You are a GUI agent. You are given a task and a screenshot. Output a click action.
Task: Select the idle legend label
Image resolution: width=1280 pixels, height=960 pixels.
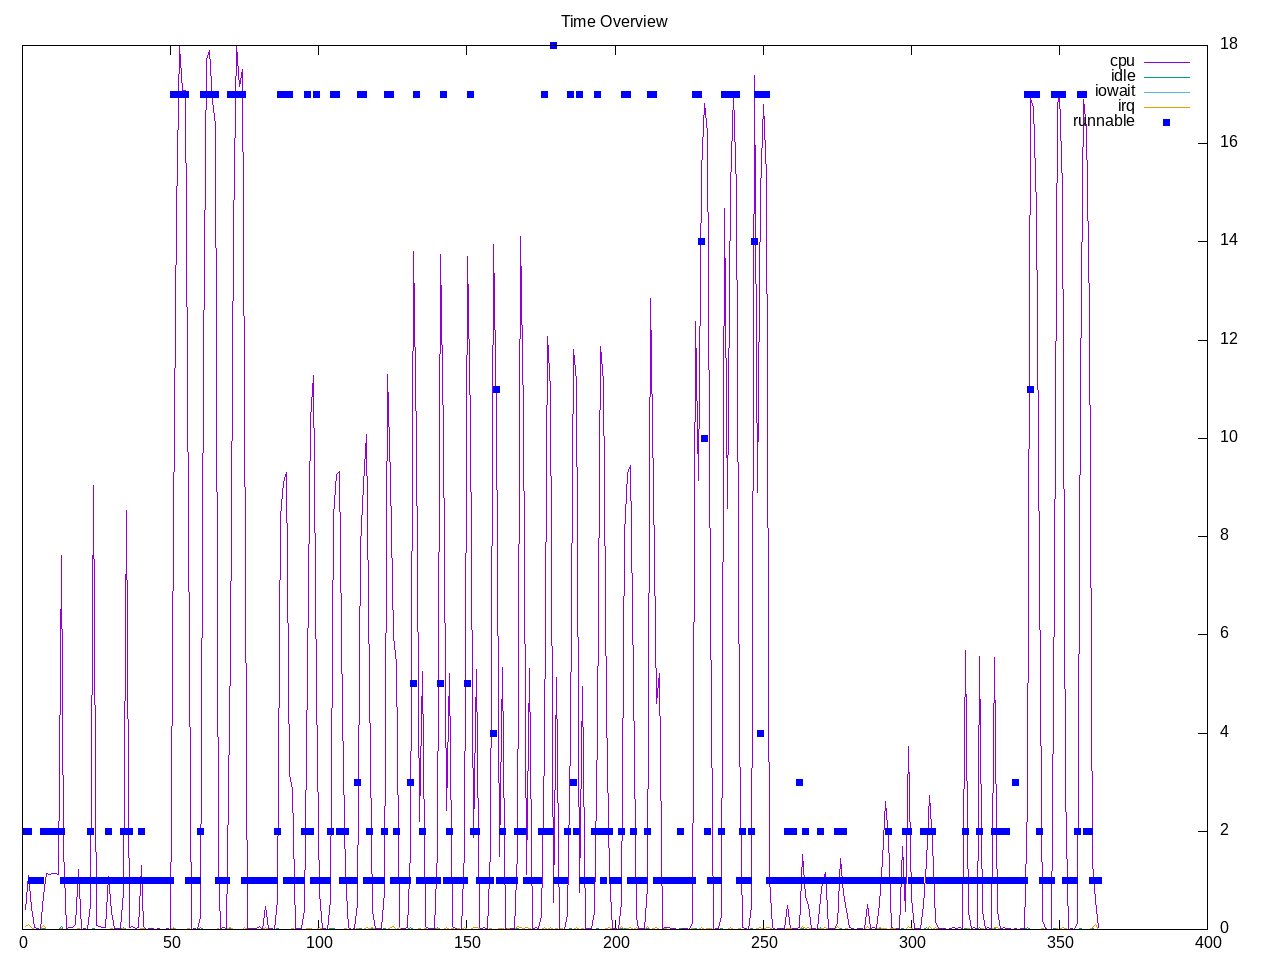tap(1122, 76)
